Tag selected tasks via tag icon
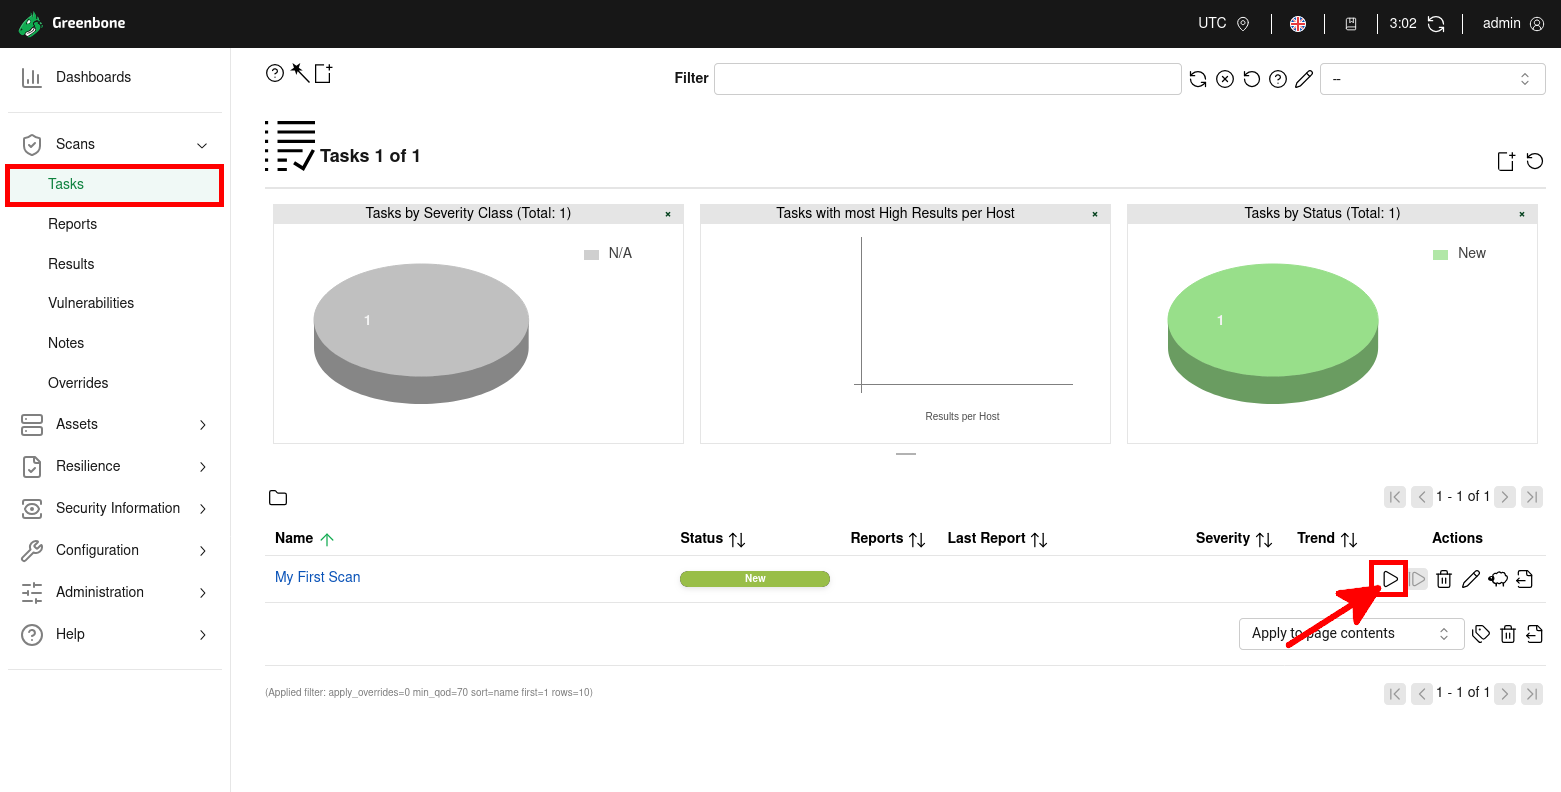This screenshot has height=792, width=1561. (1481, 633)
